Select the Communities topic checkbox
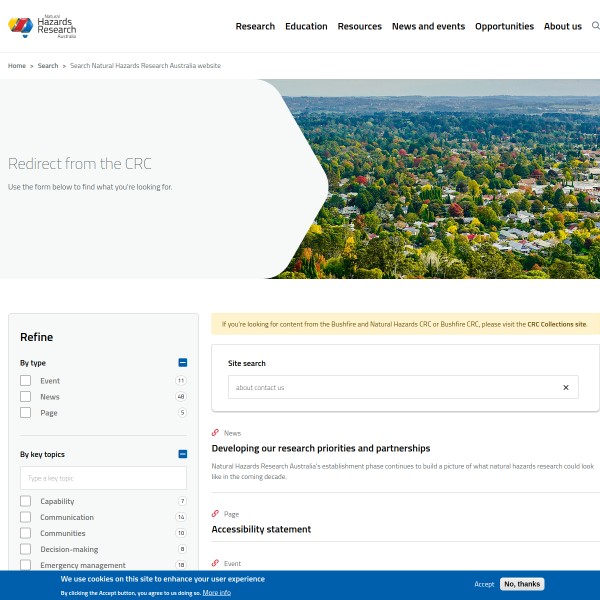This screenshot has width=600, height=600. pos(26,533)
